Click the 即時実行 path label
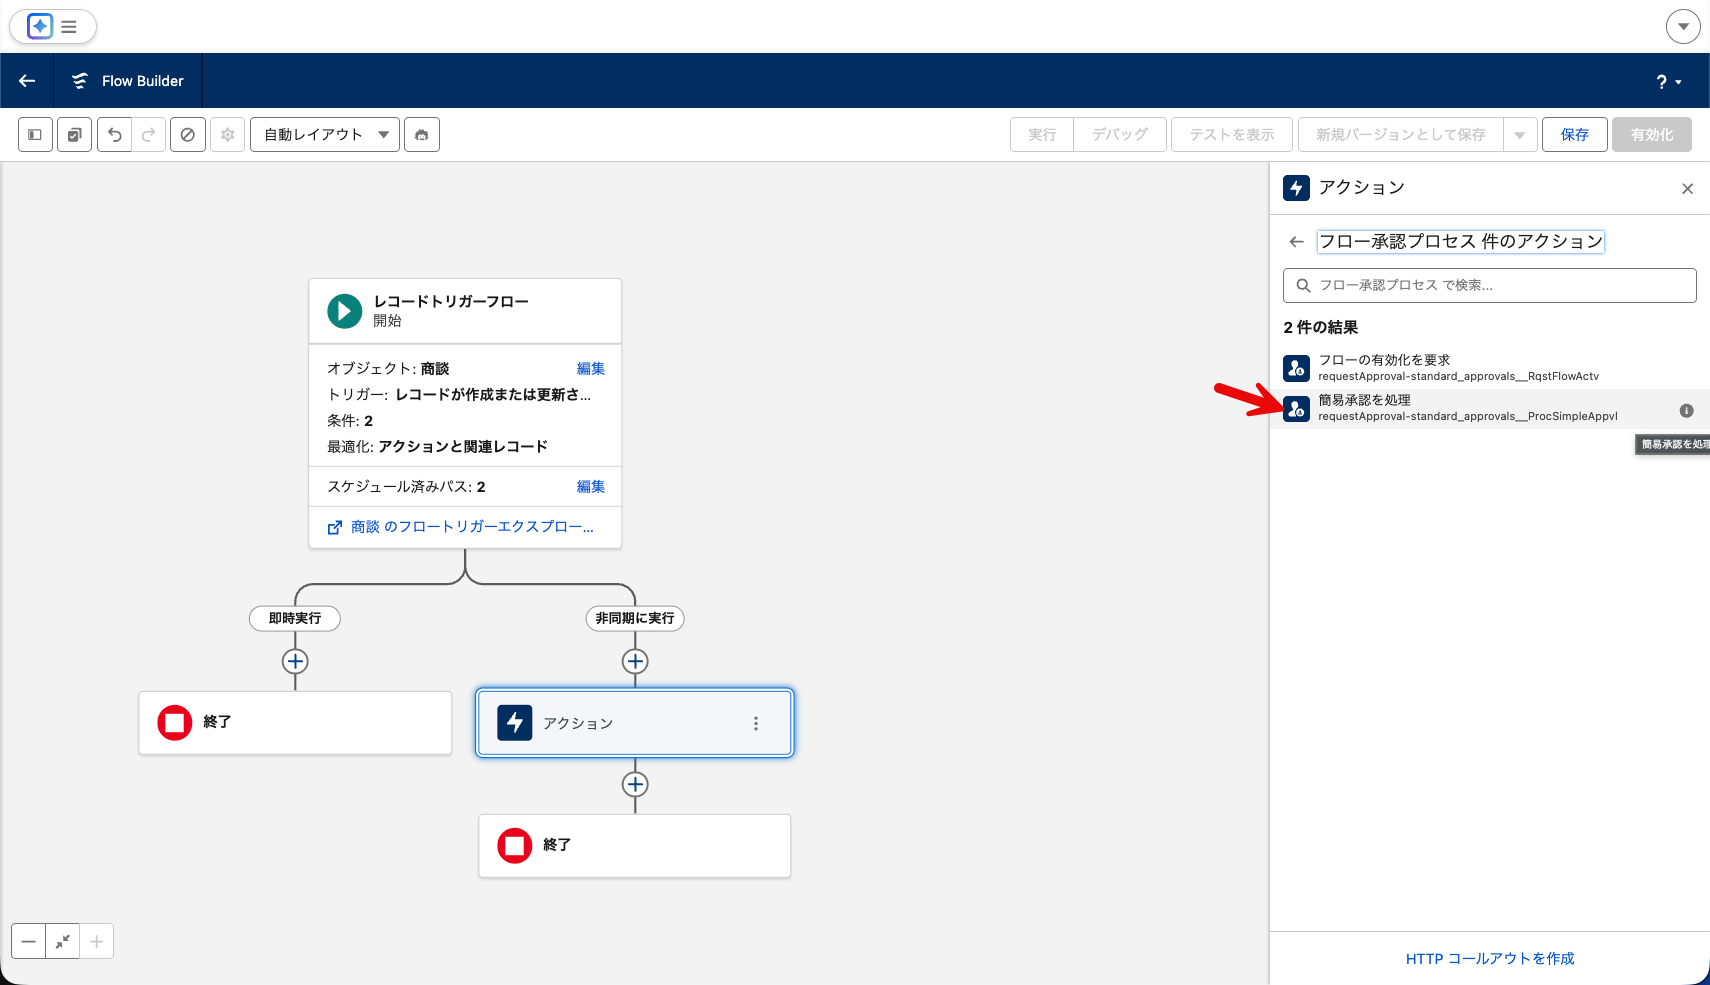The image size is (1710, 985). pyautogui.click(x=295, y=619)
